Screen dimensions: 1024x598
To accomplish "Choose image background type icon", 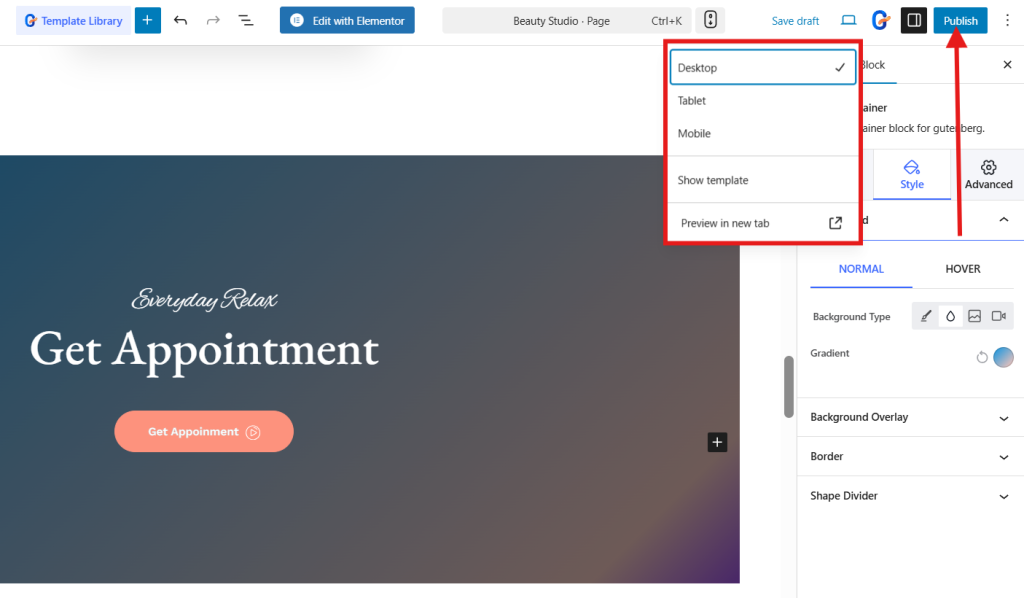I will tap(974, 316).
